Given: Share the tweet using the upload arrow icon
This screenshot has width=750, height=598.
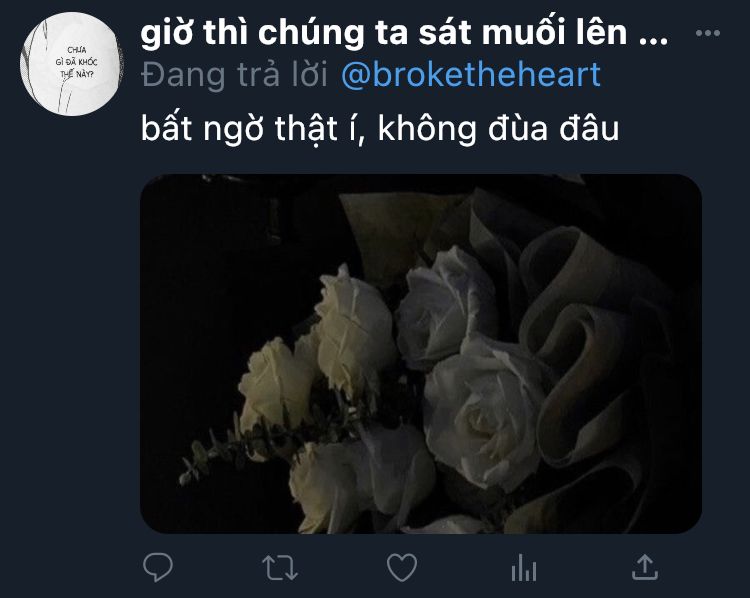Looking at the screenshot, I should [645, 567].
